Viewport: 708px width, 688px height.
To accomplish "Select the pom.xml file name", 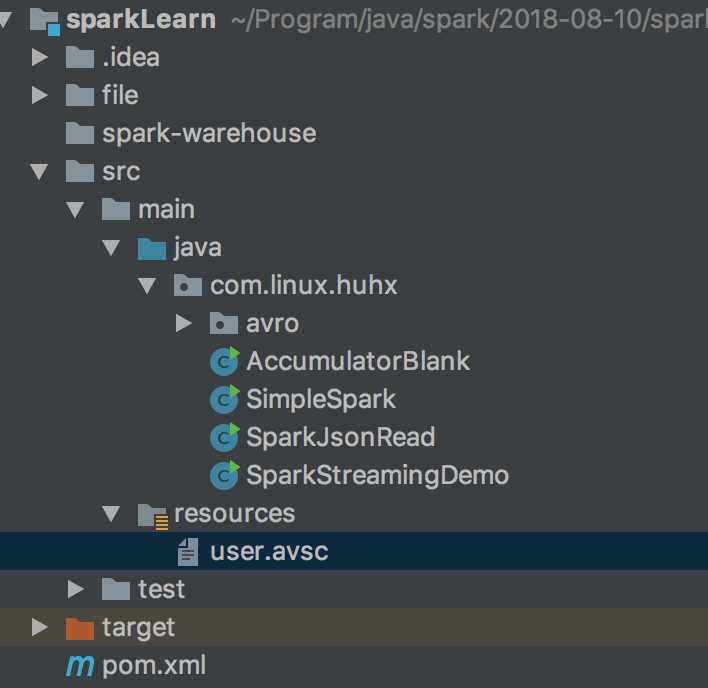I will coord(154,665).
